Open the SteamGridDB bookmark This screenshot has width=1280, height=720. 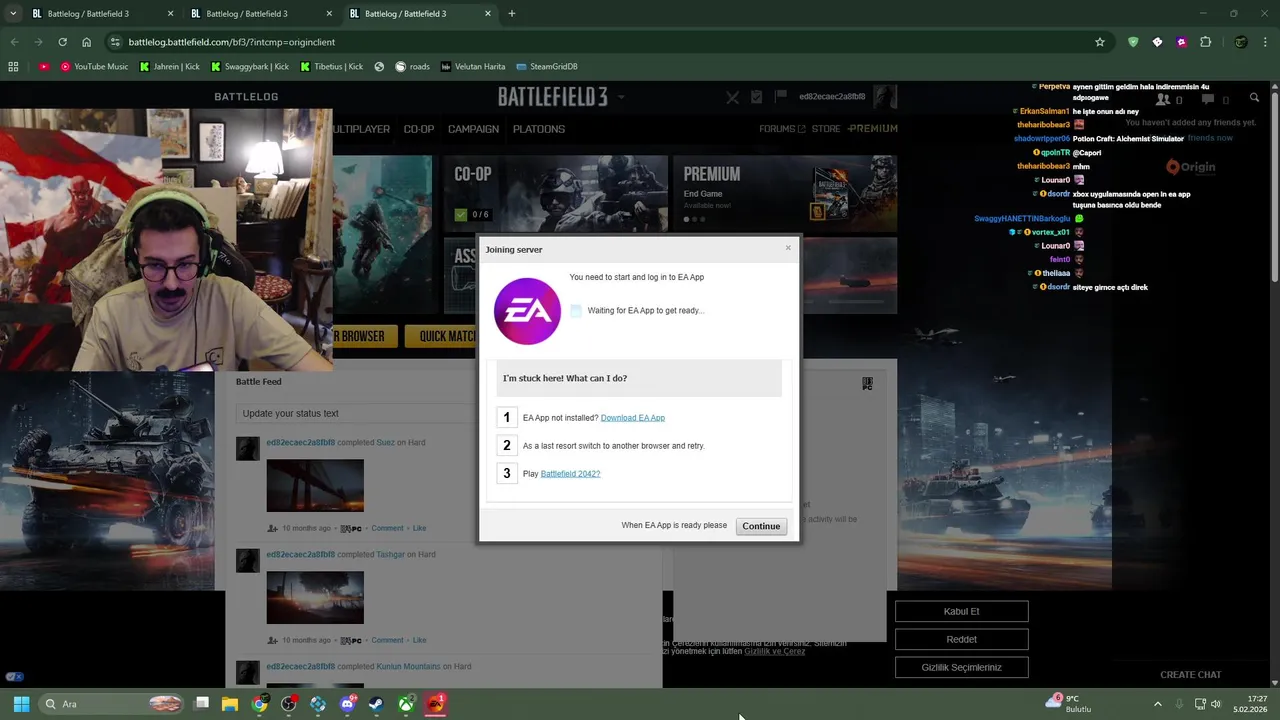coord(547,66)
